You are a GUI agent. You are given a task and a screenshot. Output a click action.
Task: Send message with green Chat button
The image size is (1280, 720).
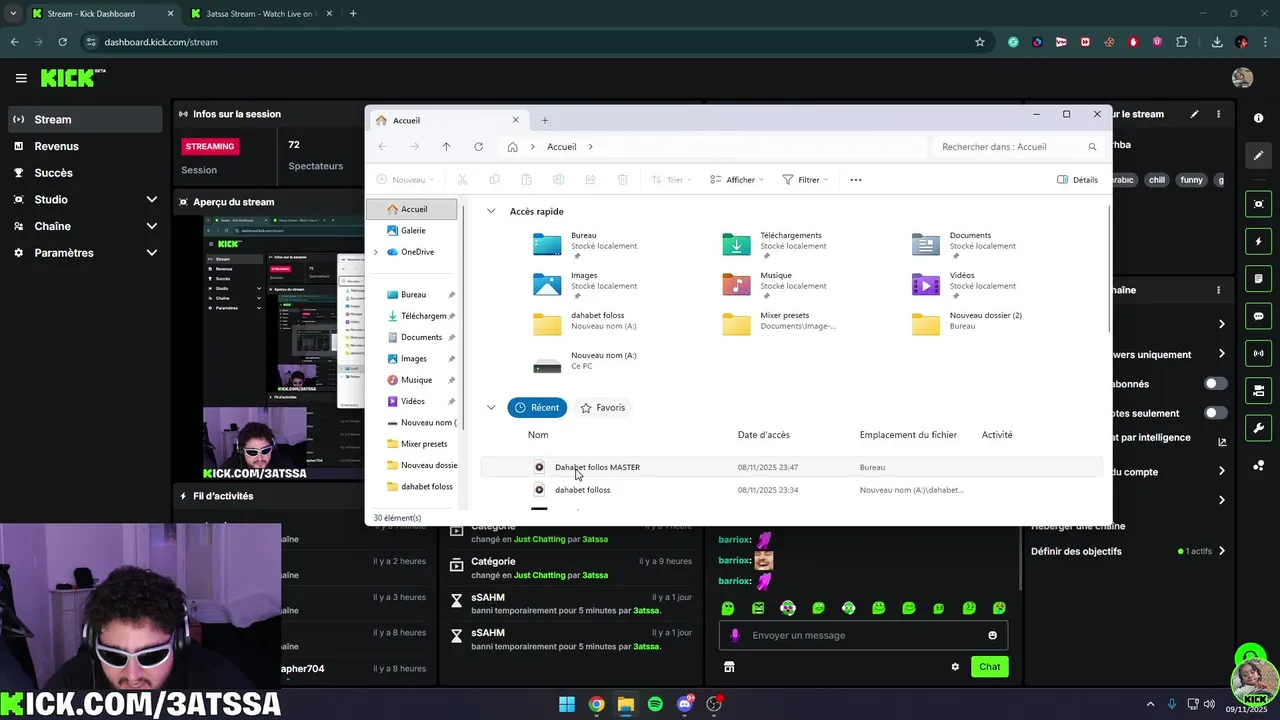click(989, 667)
